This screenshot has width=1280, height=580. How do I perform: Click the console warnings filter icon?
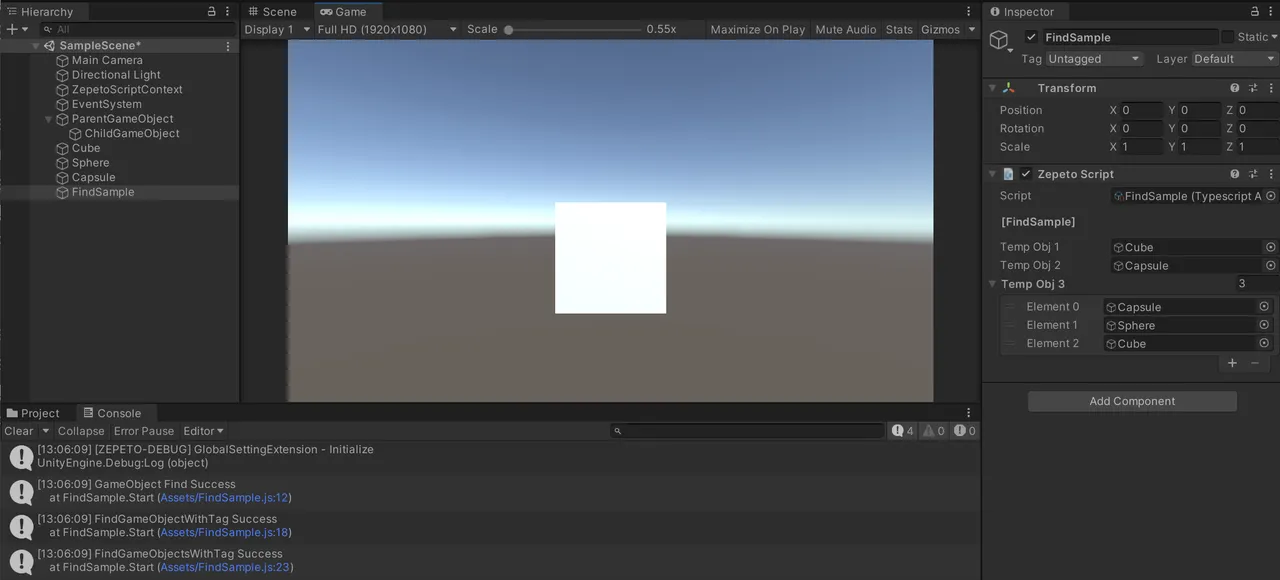pos(930,430)
